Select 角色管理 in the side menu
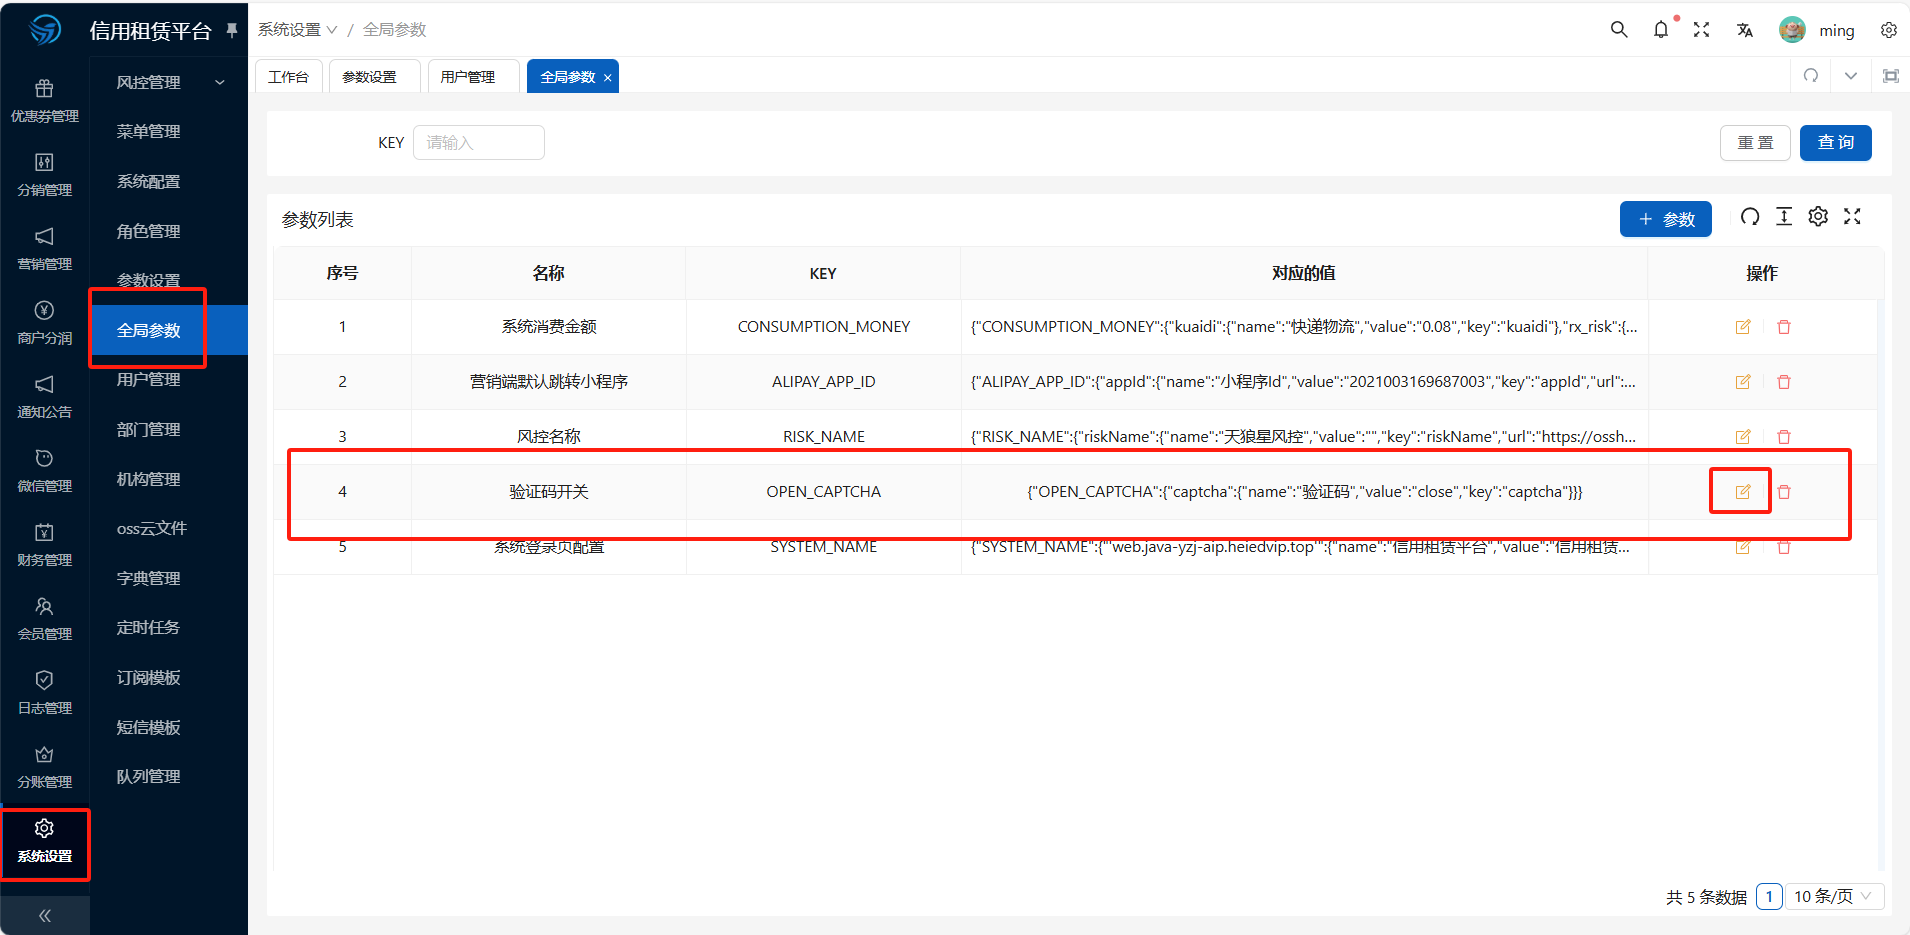1910x935 pixels. coord(149,231)
